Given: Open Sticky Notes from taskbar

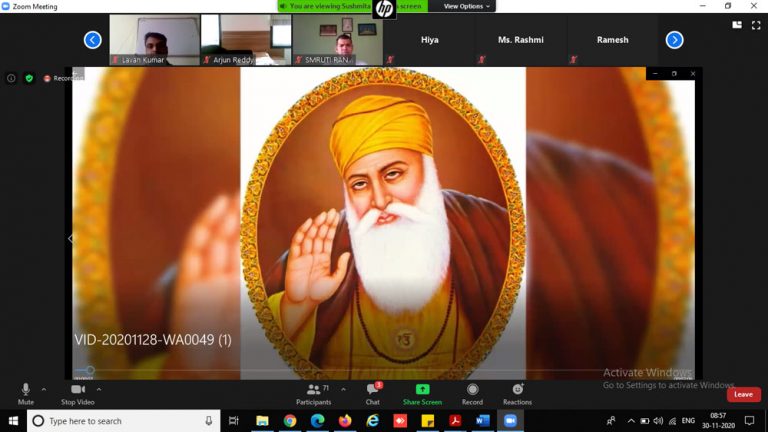Looking at the screenshot, I should point(428,421).
